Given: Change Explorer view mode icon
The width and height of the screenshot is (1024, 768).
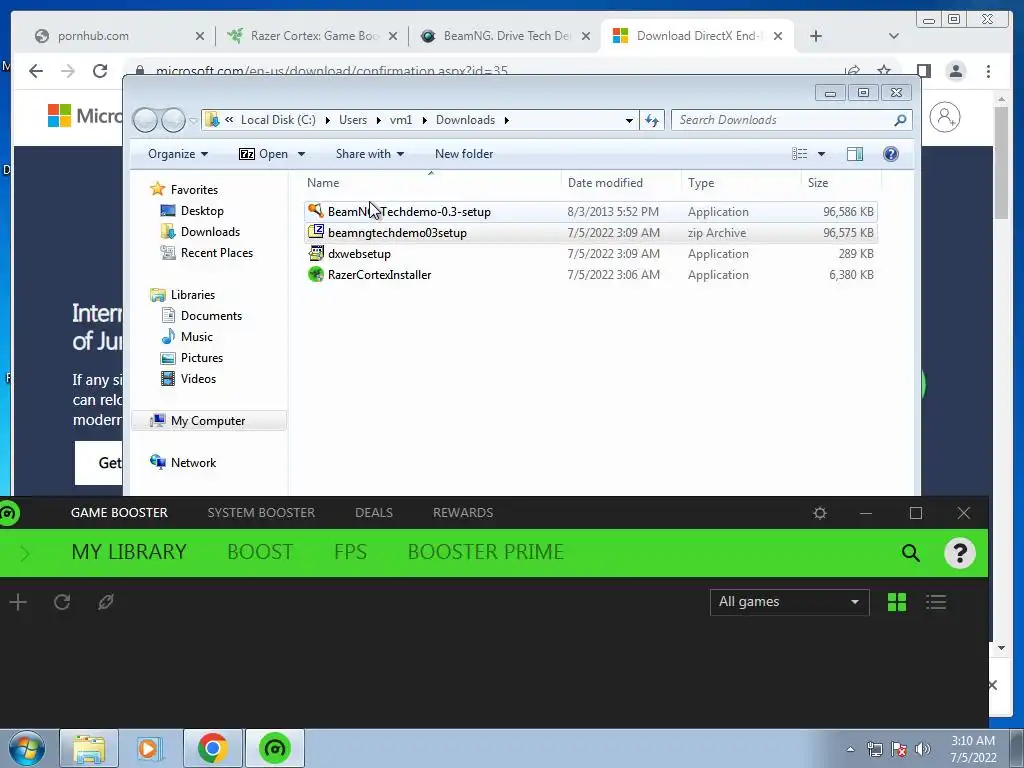Looking at the screenshot, I should coord(799,154).
